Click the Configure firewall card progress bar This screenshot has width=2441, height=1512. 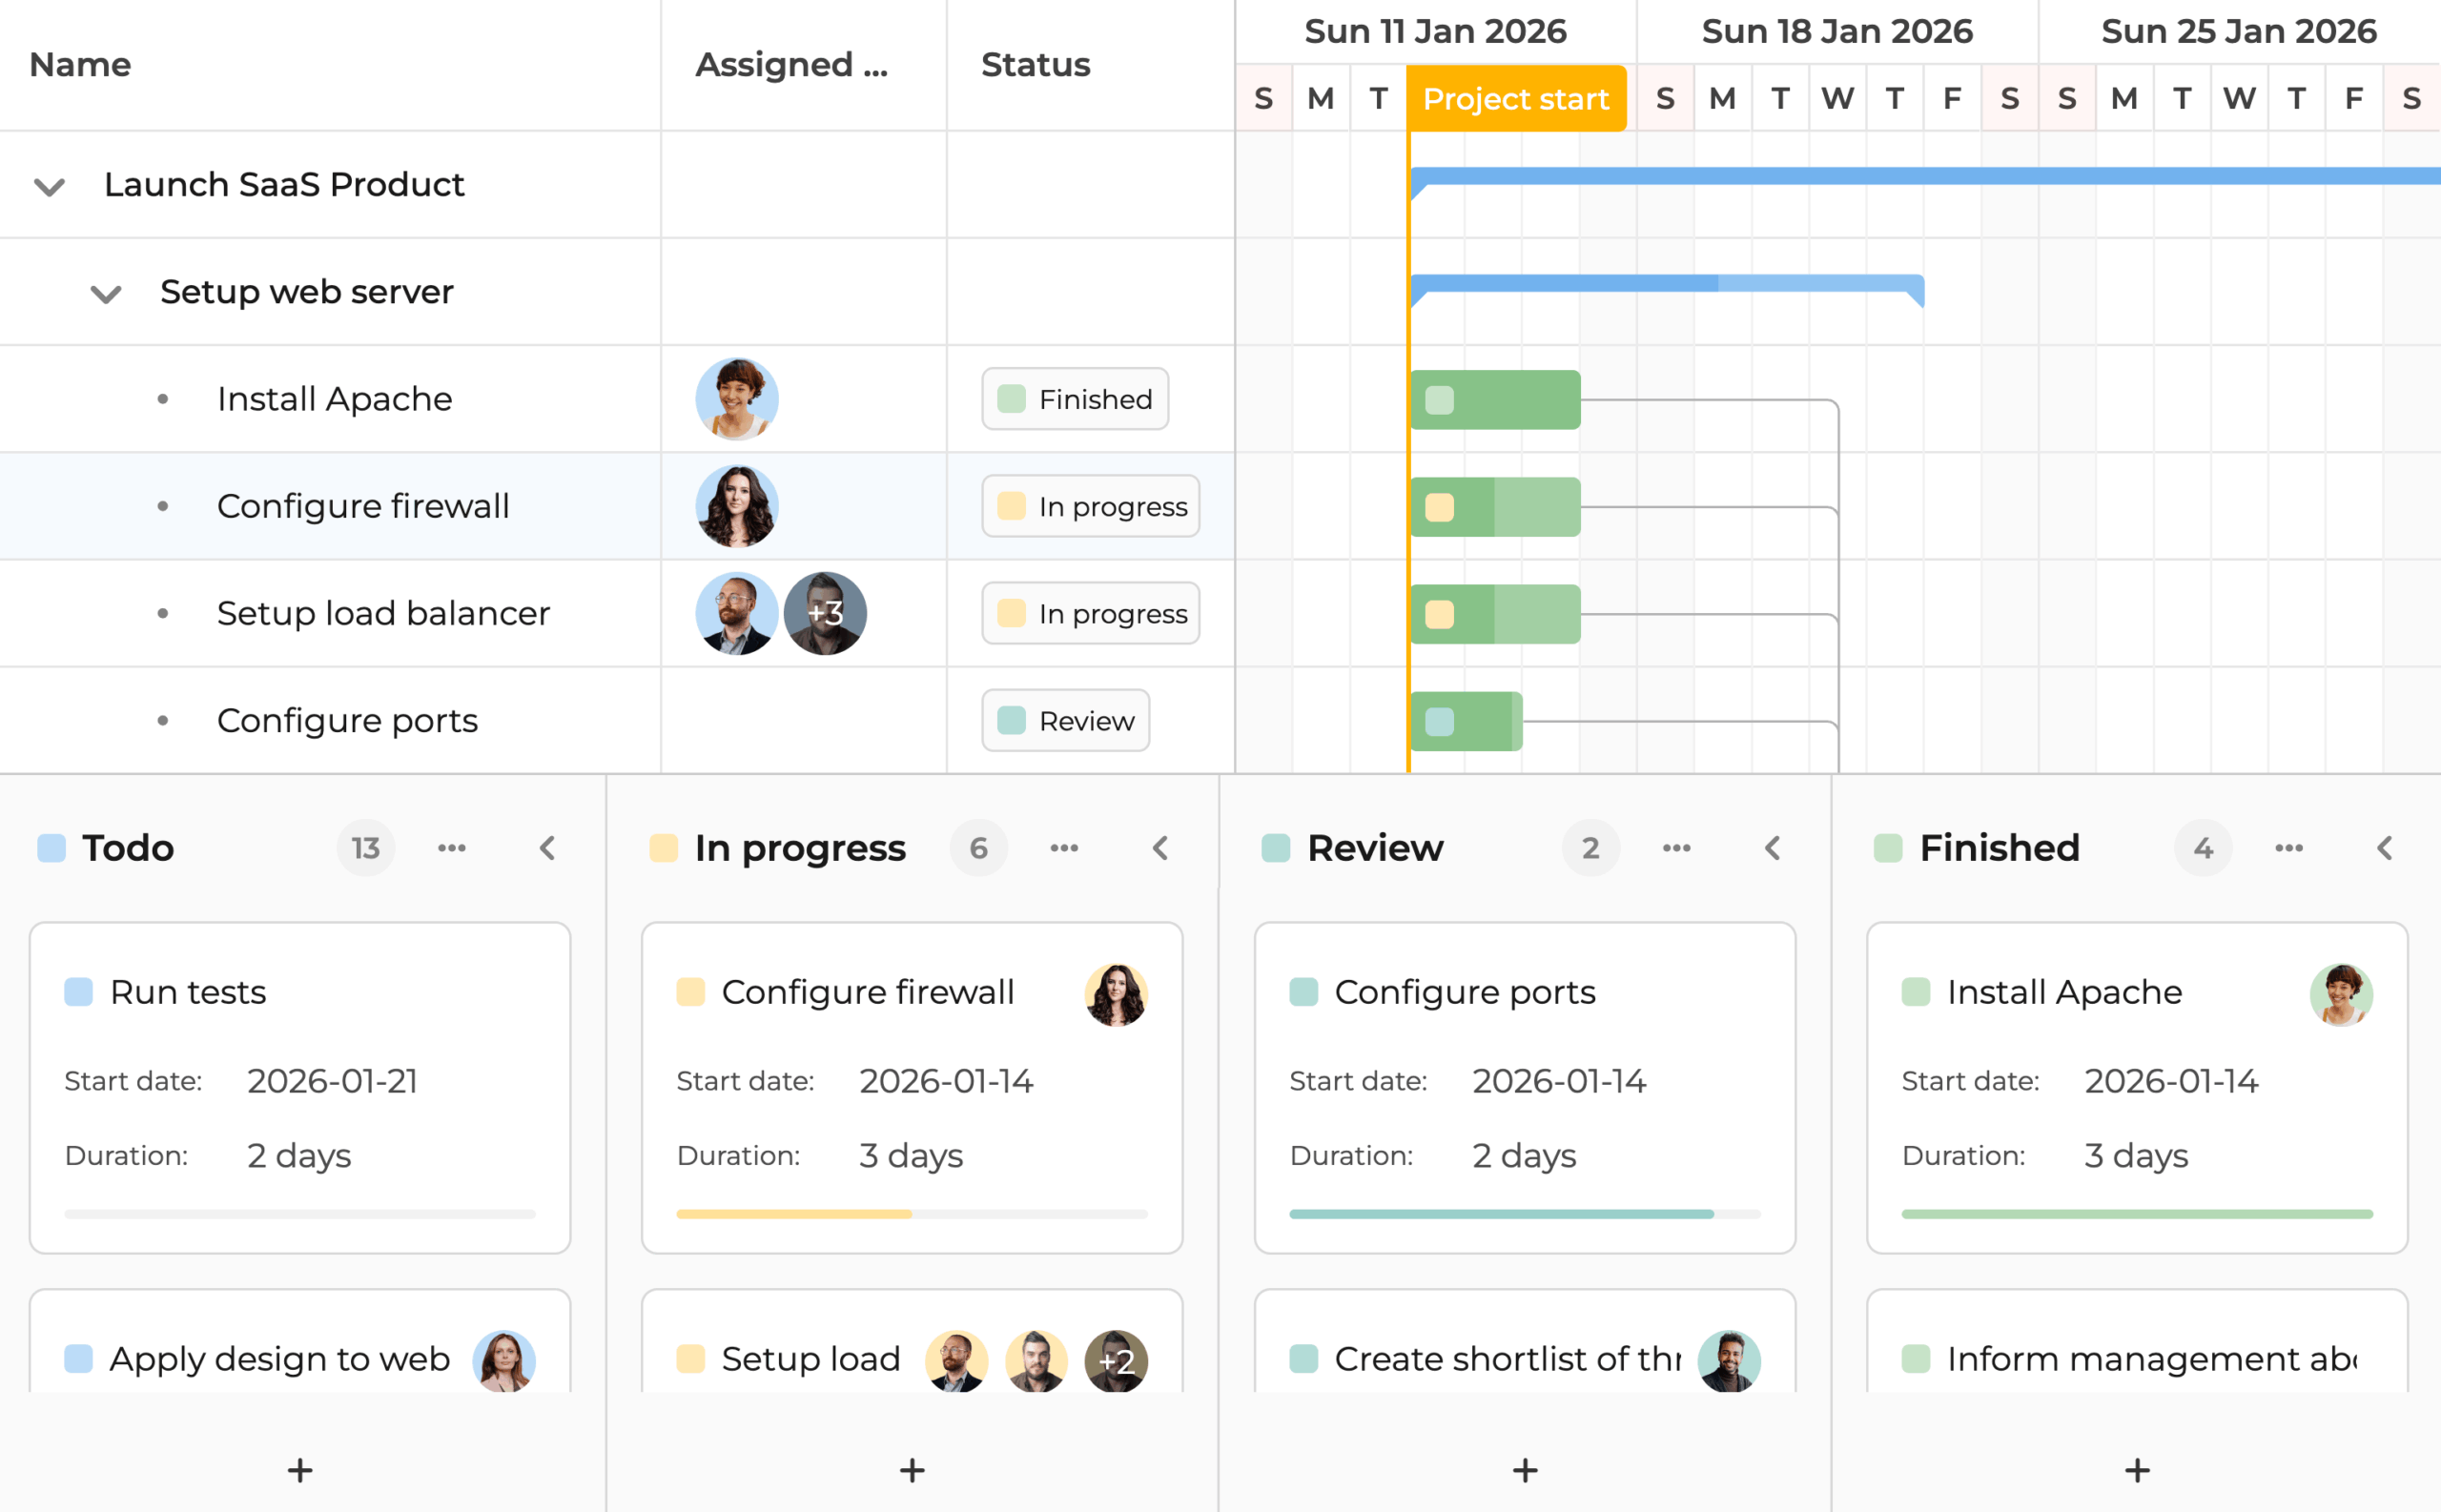tap(911, 1214)
